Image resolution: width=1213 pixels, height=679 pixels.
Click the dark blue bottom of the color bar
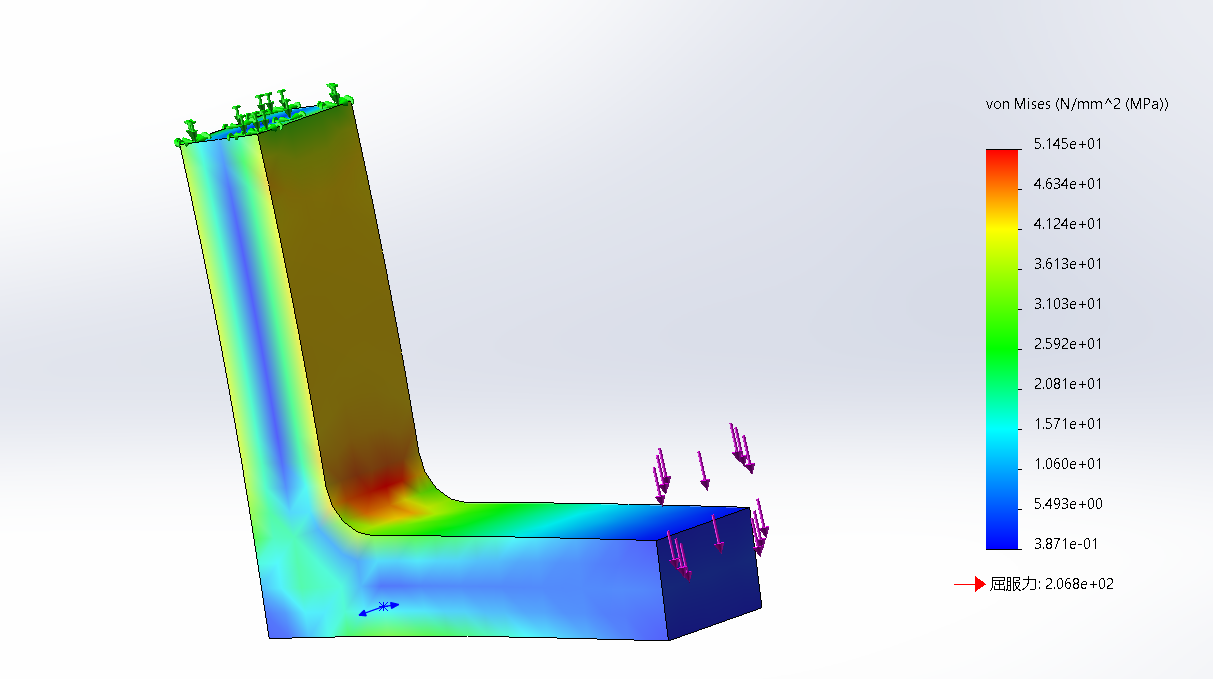pyautogui.click(x=1001, y=540)
